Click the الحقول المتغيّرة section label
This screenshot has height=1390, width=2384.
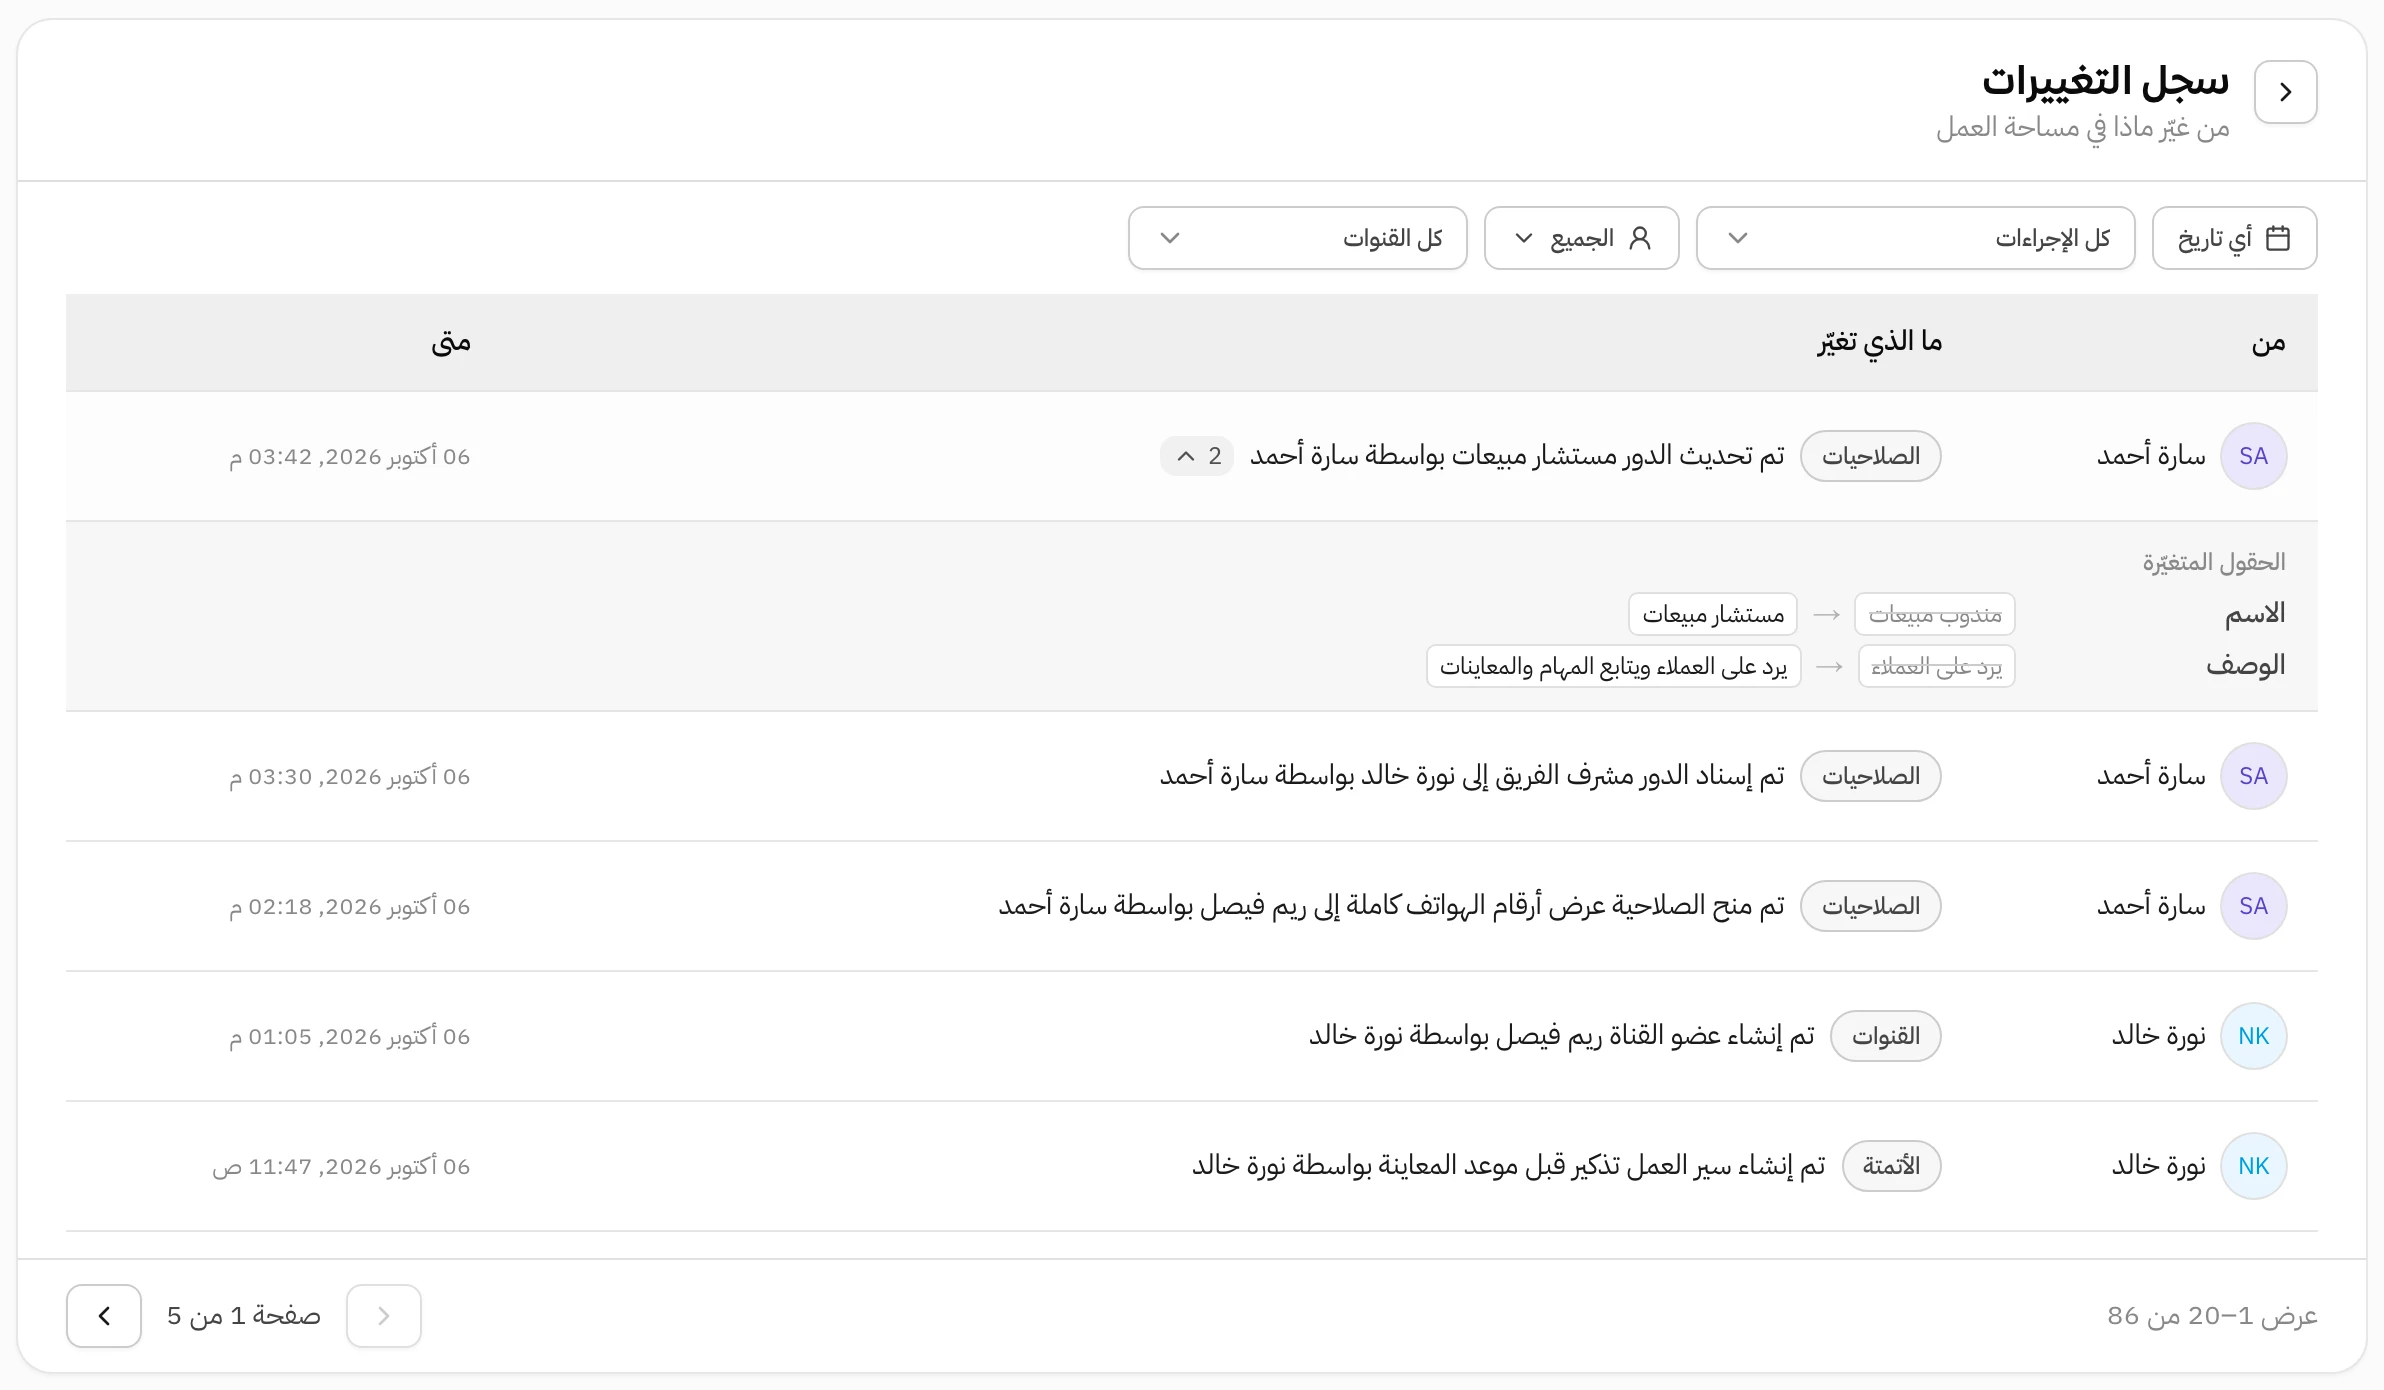(2214, 563)
